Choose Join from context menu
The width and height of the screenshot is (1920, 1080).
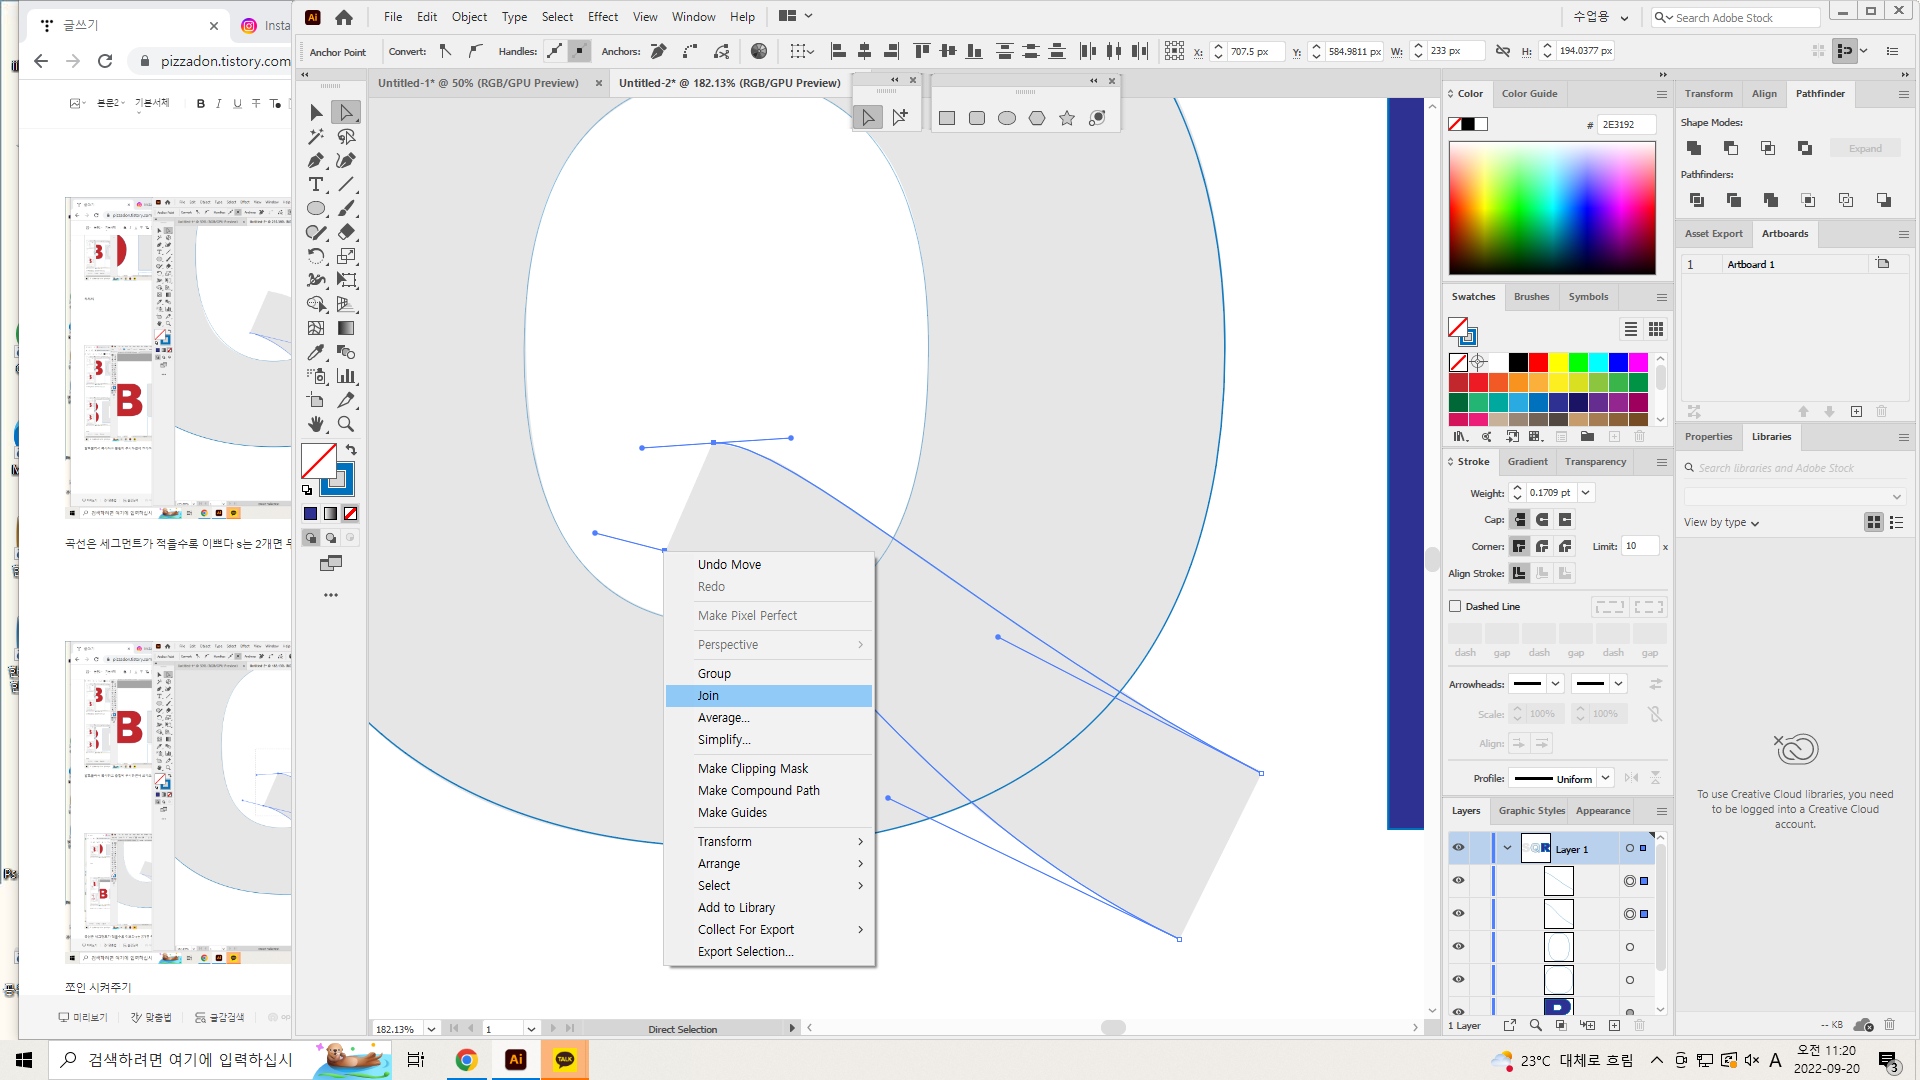click(768, 696)
